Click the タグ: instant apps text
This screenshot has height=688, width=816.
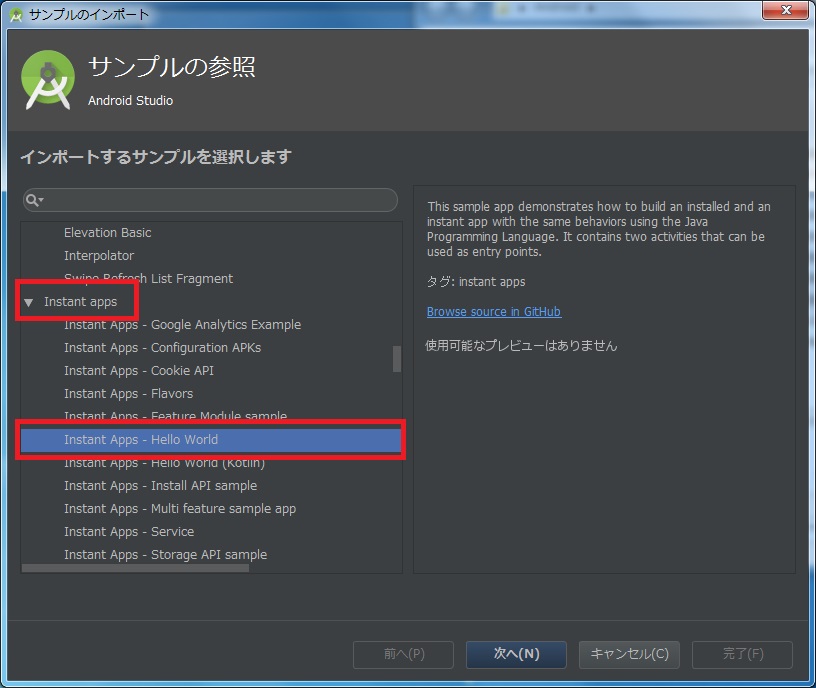(x=476, y=282)
